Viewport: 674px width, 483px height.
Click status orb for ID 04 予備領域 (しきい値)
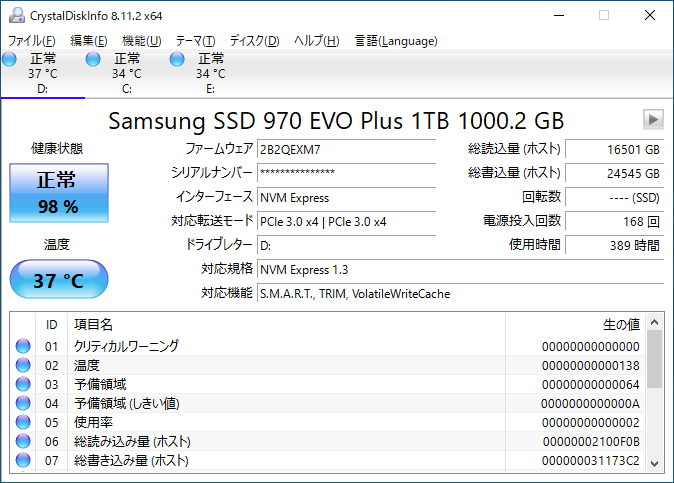coord(23,403)
